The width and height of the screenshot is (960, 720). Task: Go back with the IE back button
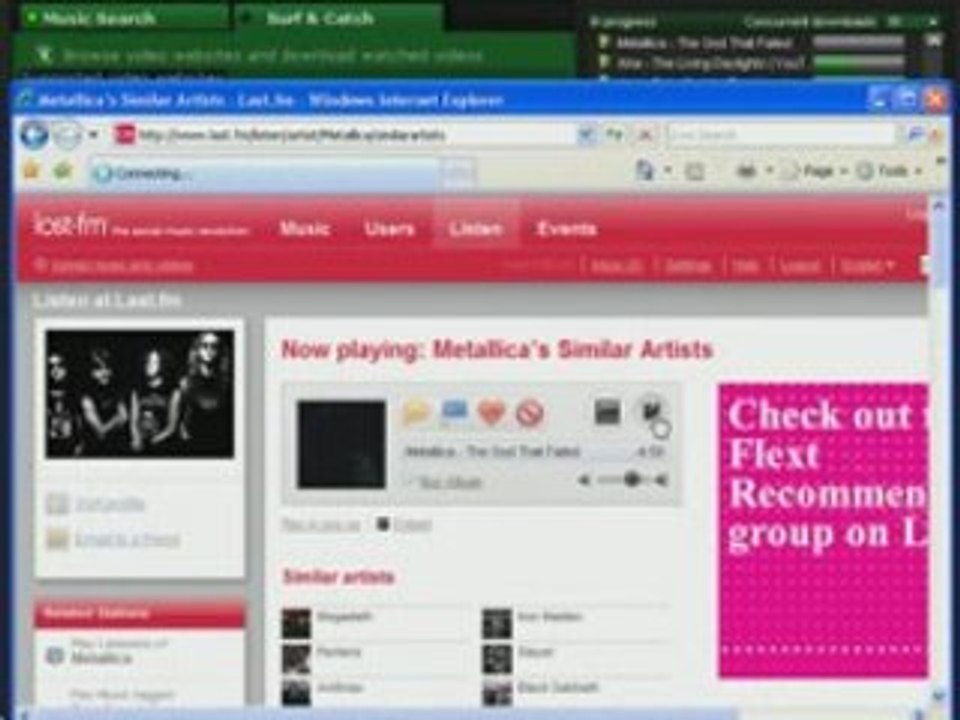pos(34,135)
